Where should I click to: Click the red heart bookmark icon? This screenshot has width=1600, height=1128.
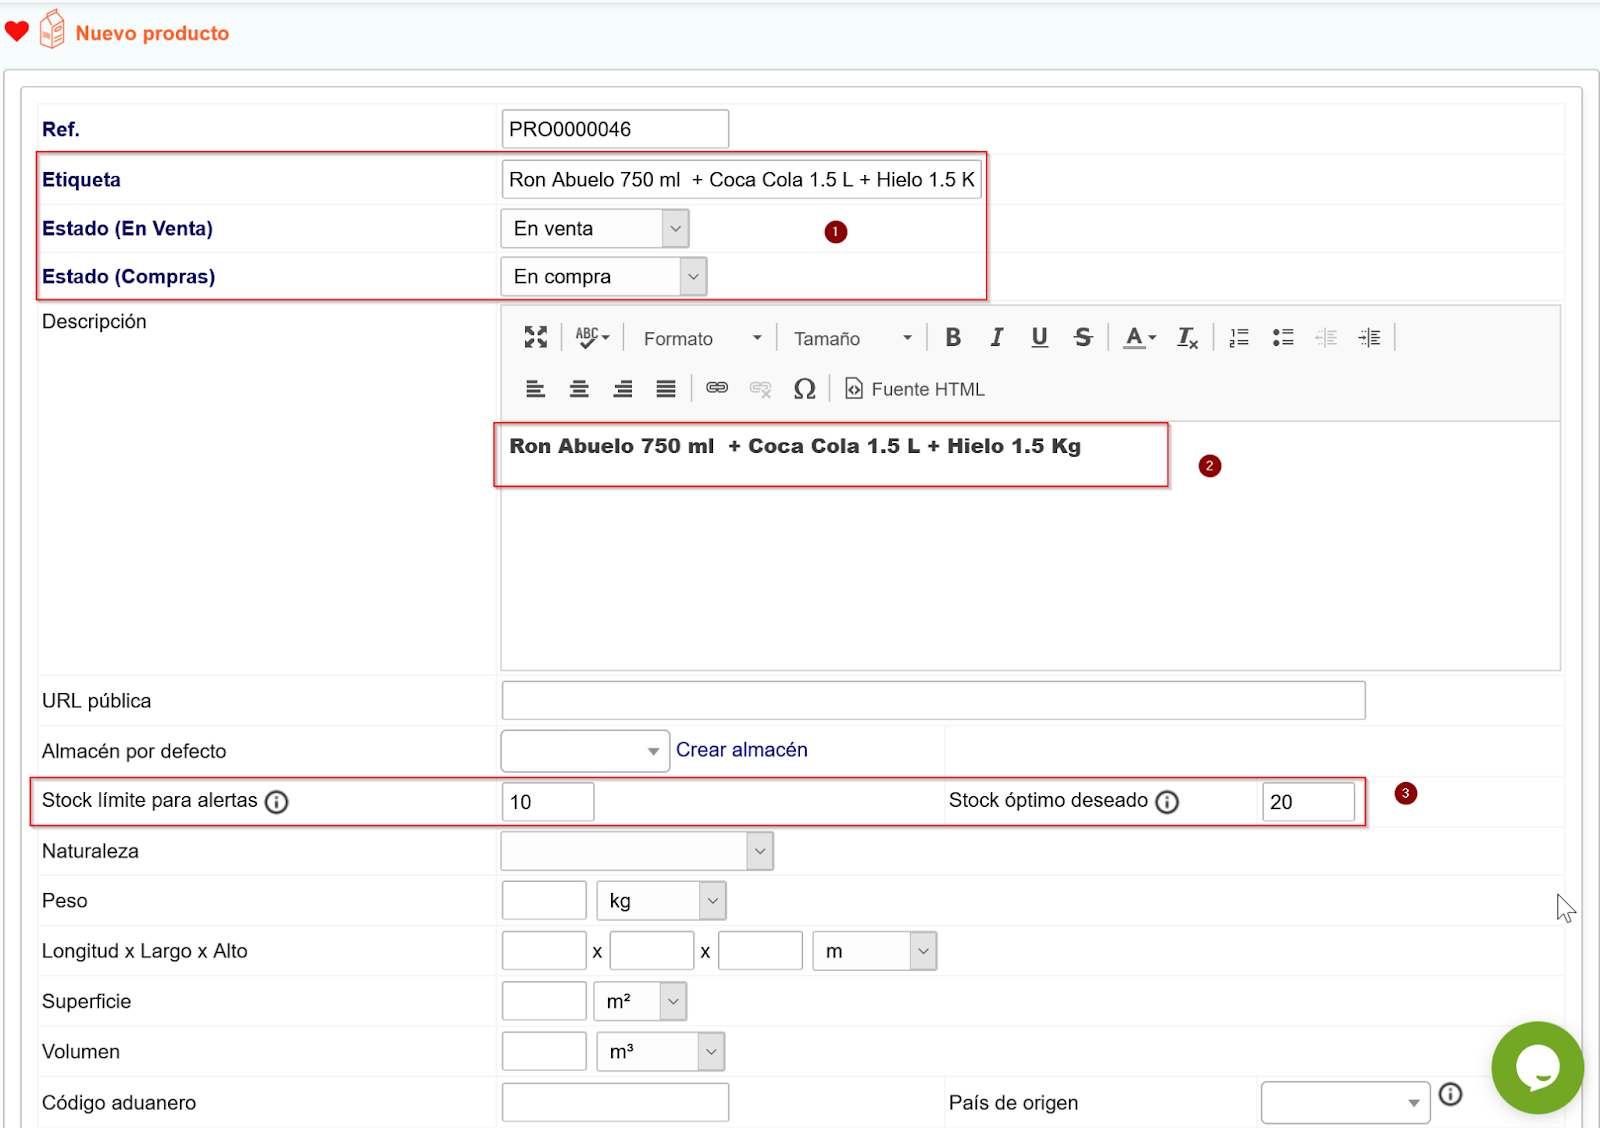click(x=17, y=31)
